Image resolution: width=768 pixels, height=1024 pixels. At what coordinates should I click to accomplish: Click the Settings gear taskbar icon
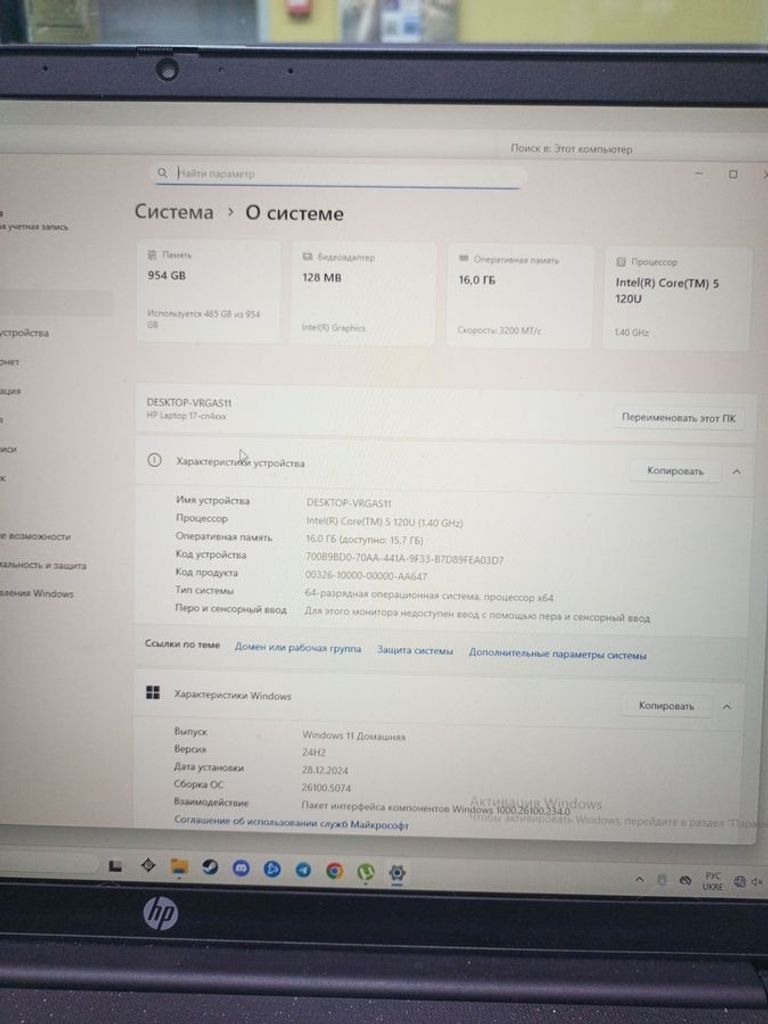point(397,872)
